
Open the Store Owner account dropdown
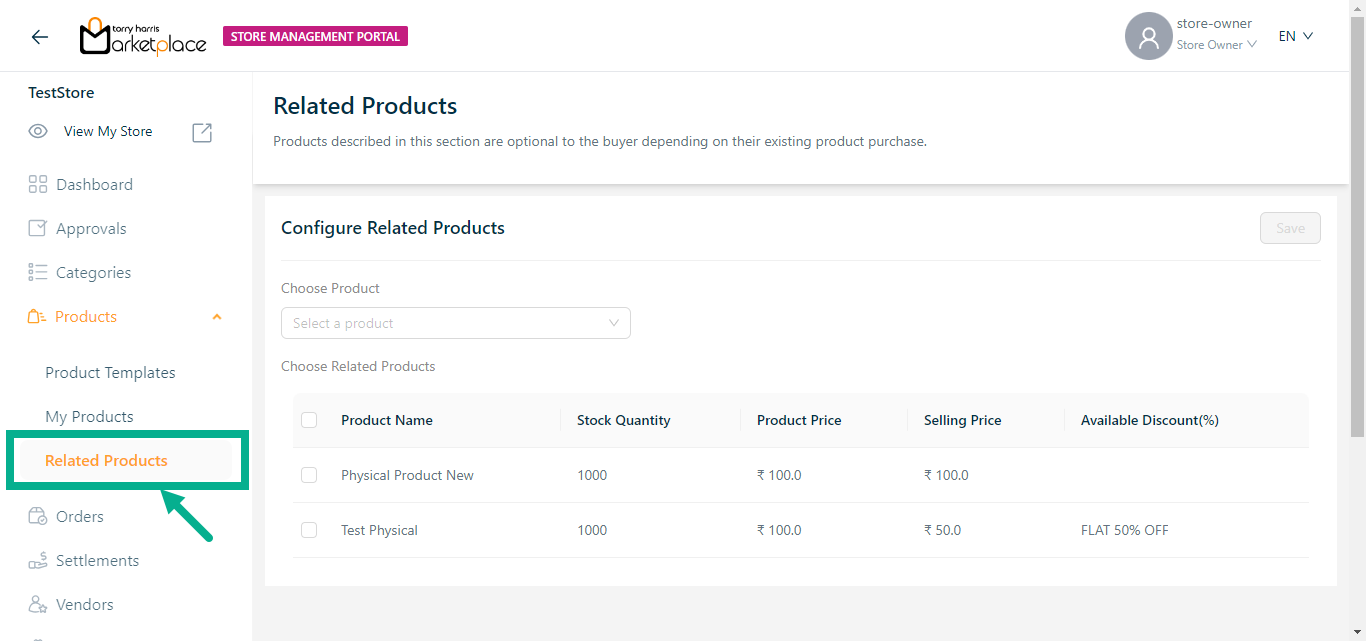(1216, 45)
